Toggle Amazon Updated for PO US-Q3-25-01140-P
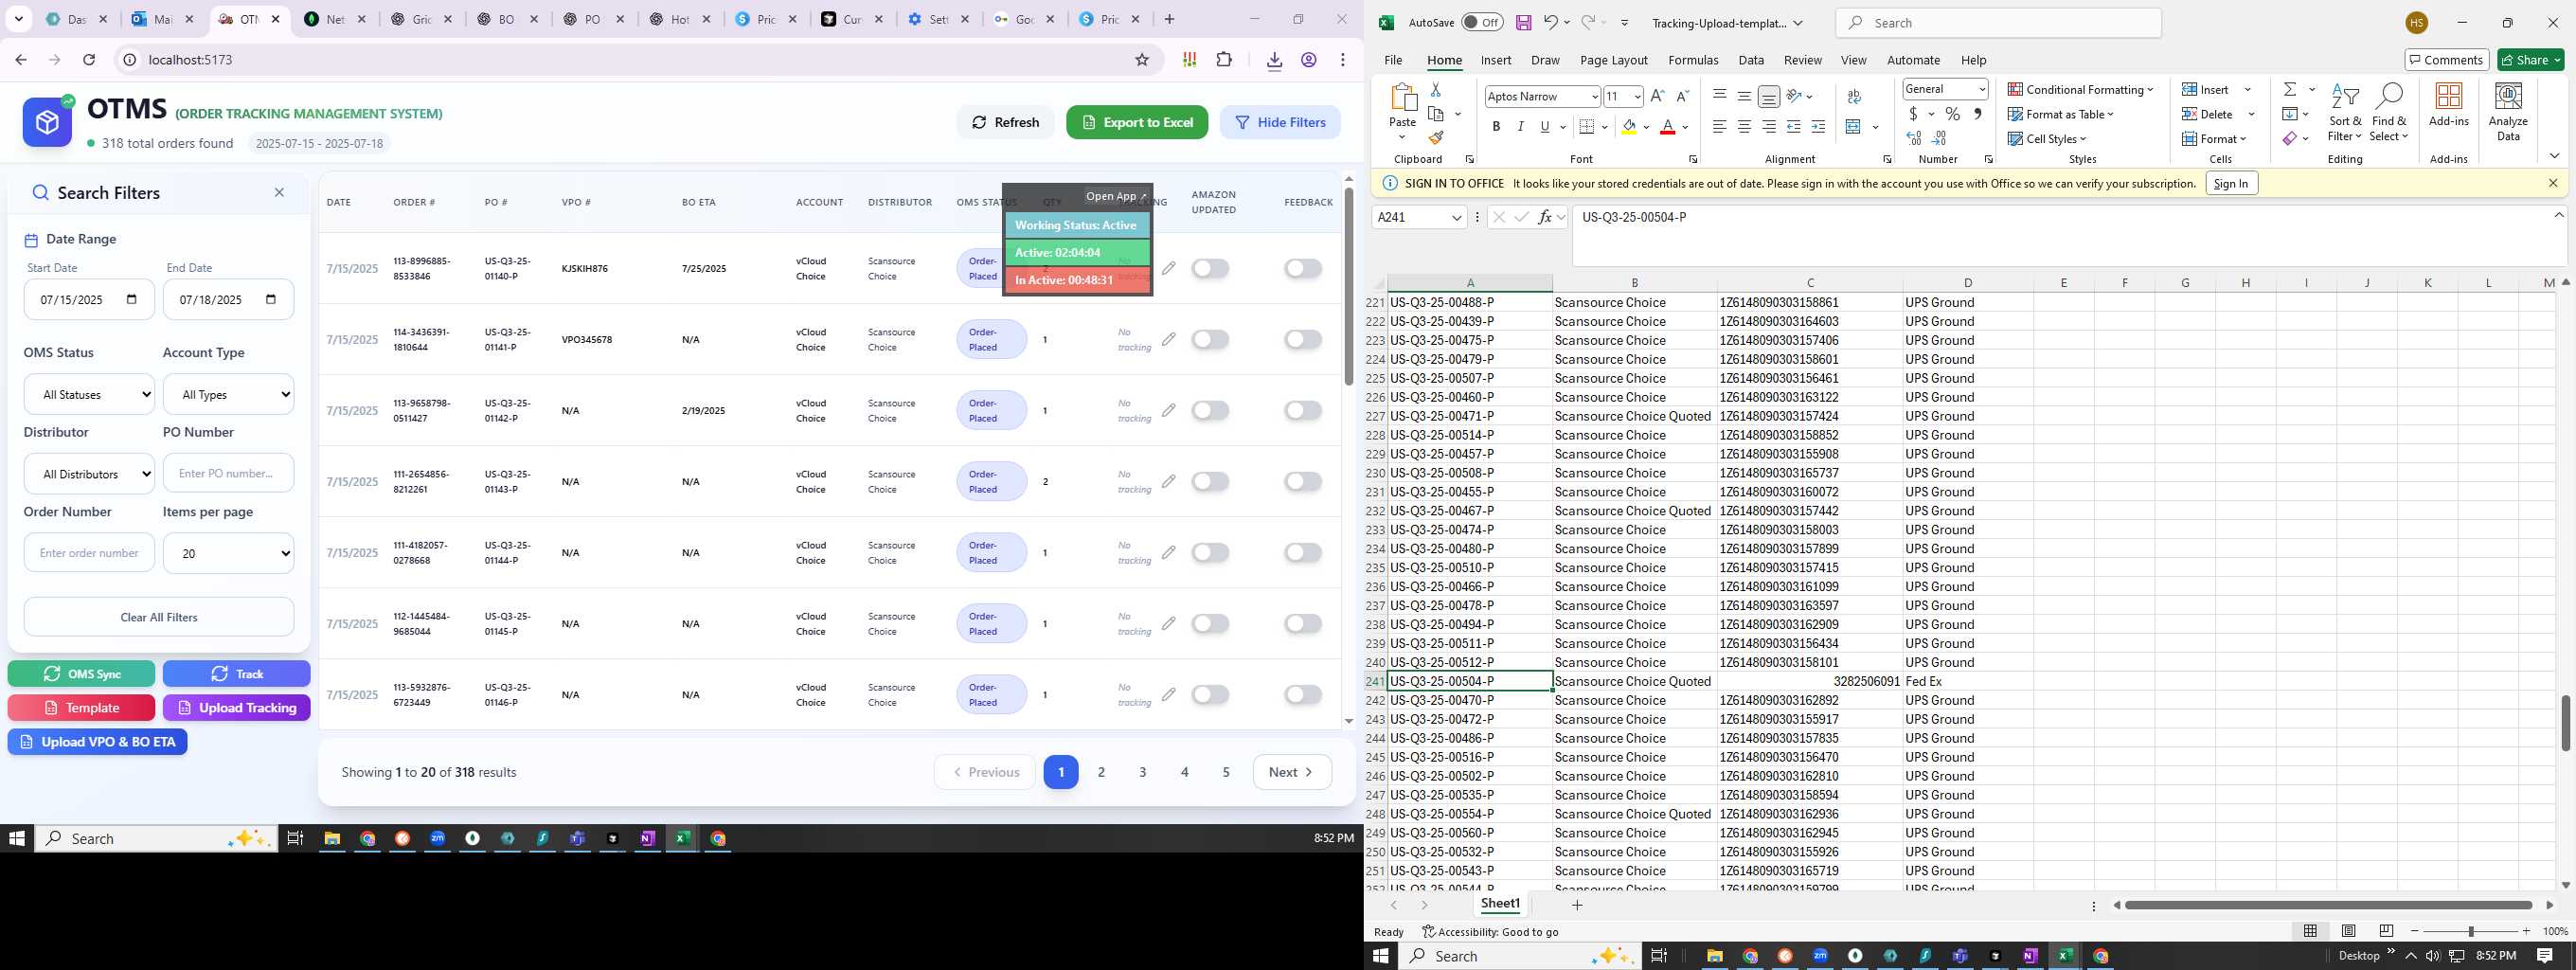 (1210, 268)
